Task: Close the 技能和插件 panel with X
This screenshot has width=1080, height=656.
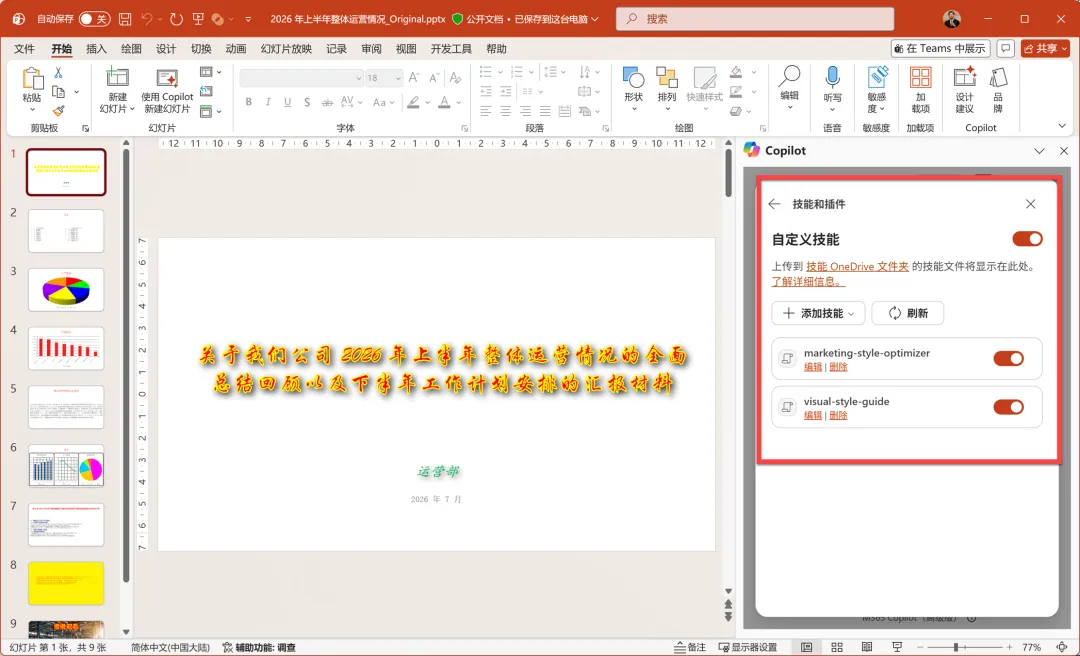Action: [1030, 204]
